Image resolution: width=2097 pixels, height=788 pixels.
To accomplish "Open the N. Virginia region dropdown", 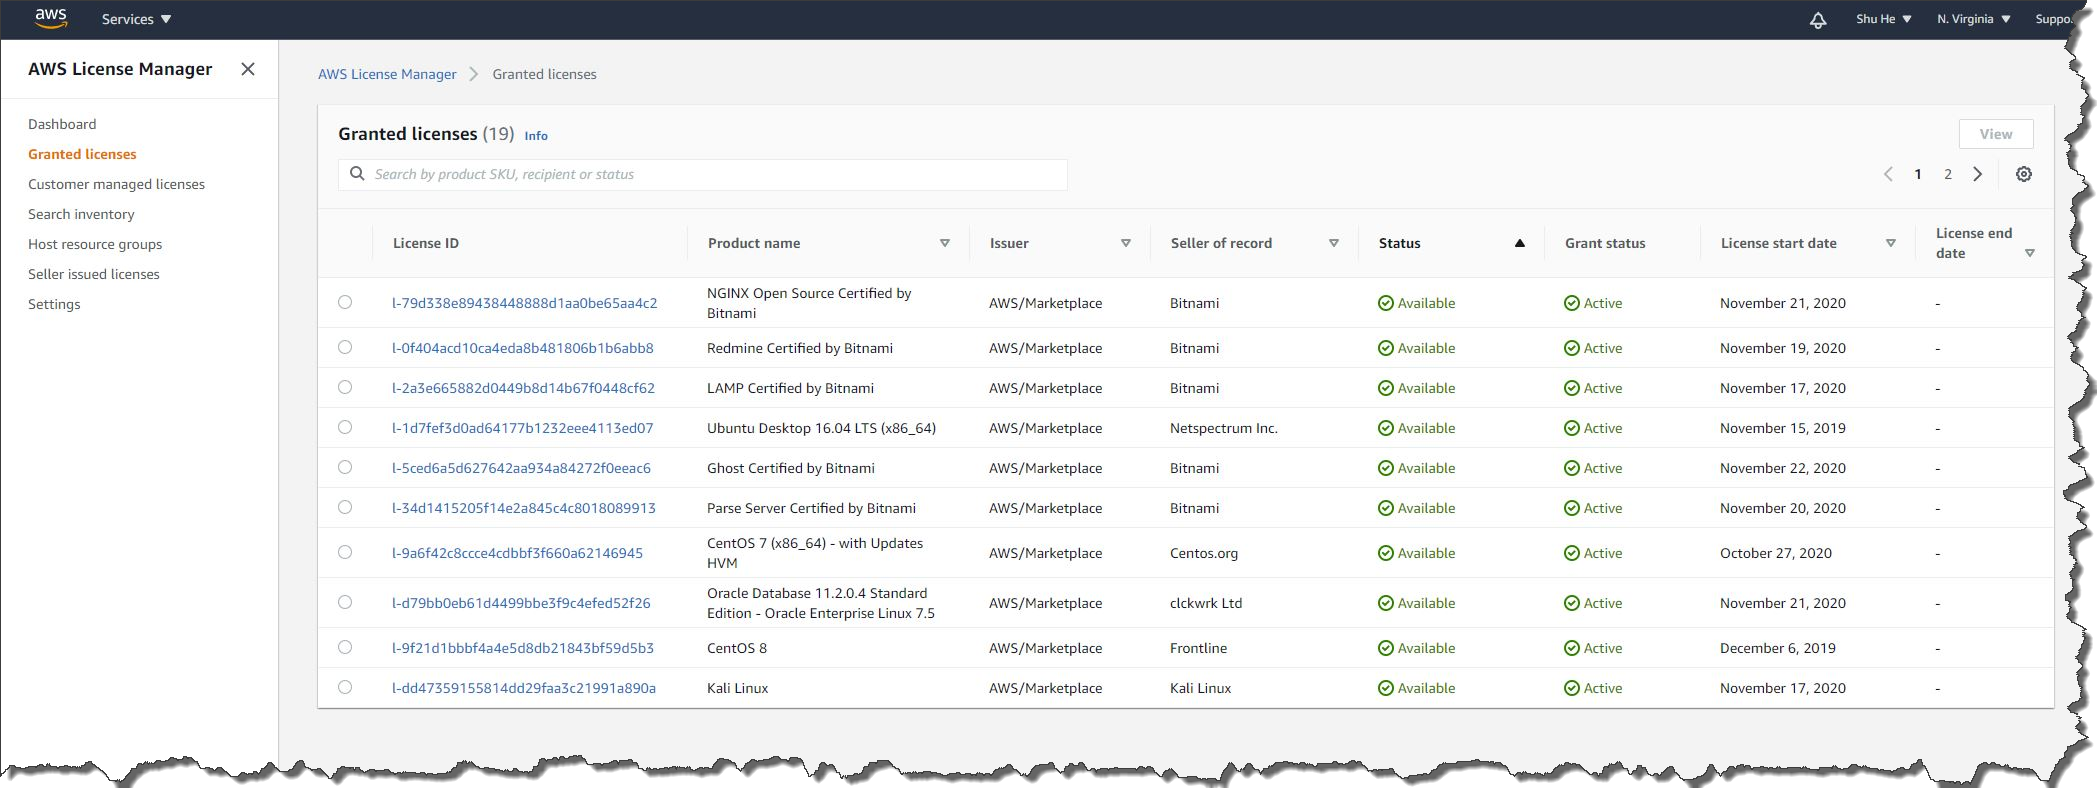I will (x=1973, y=19).
